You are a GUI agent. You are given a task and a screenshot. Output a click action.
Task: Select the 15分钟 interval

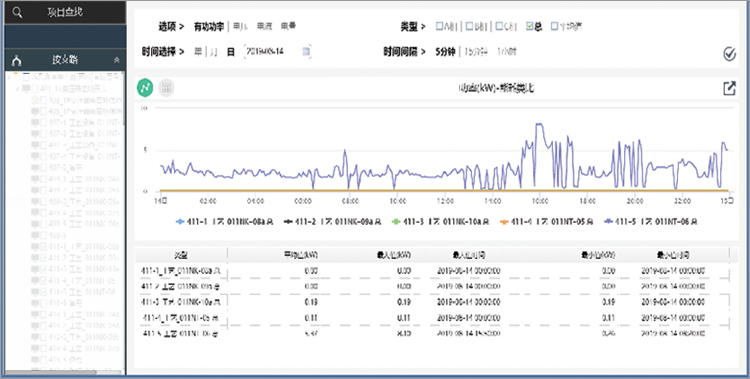pos(476,51)
